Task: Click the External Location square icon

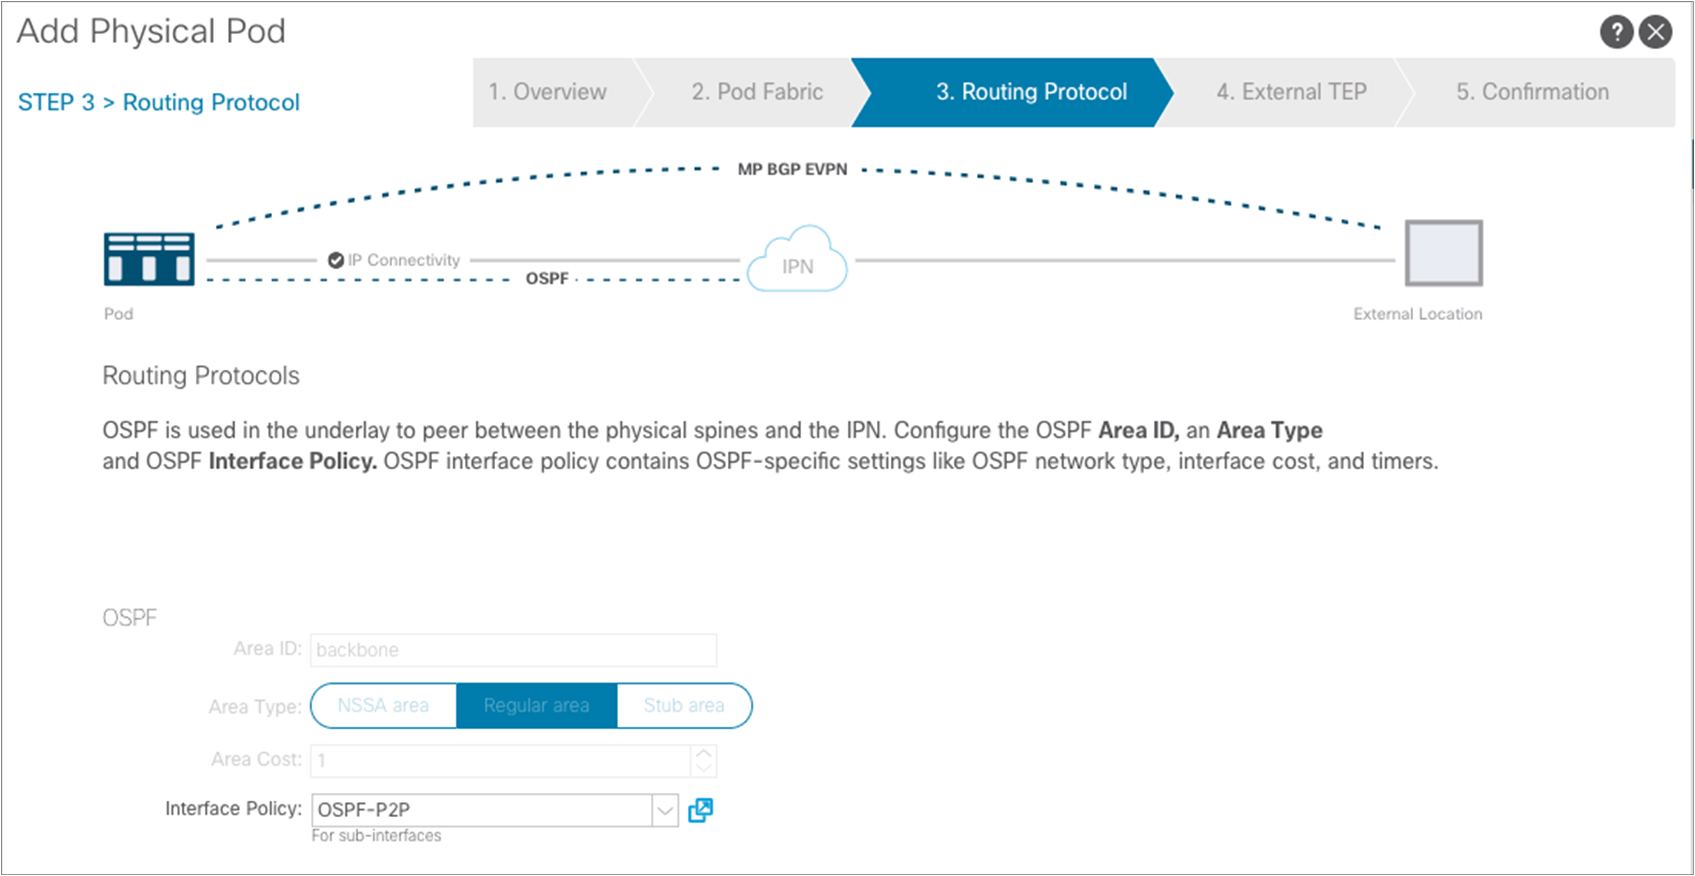Action: pos(1443,253)
